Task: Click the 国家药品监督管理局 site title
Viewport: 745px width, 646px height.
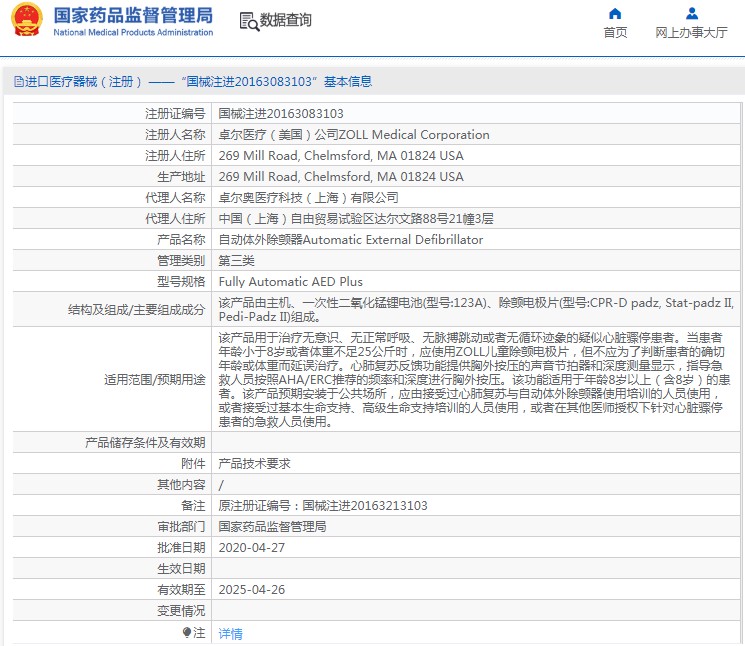Action: 132,15
